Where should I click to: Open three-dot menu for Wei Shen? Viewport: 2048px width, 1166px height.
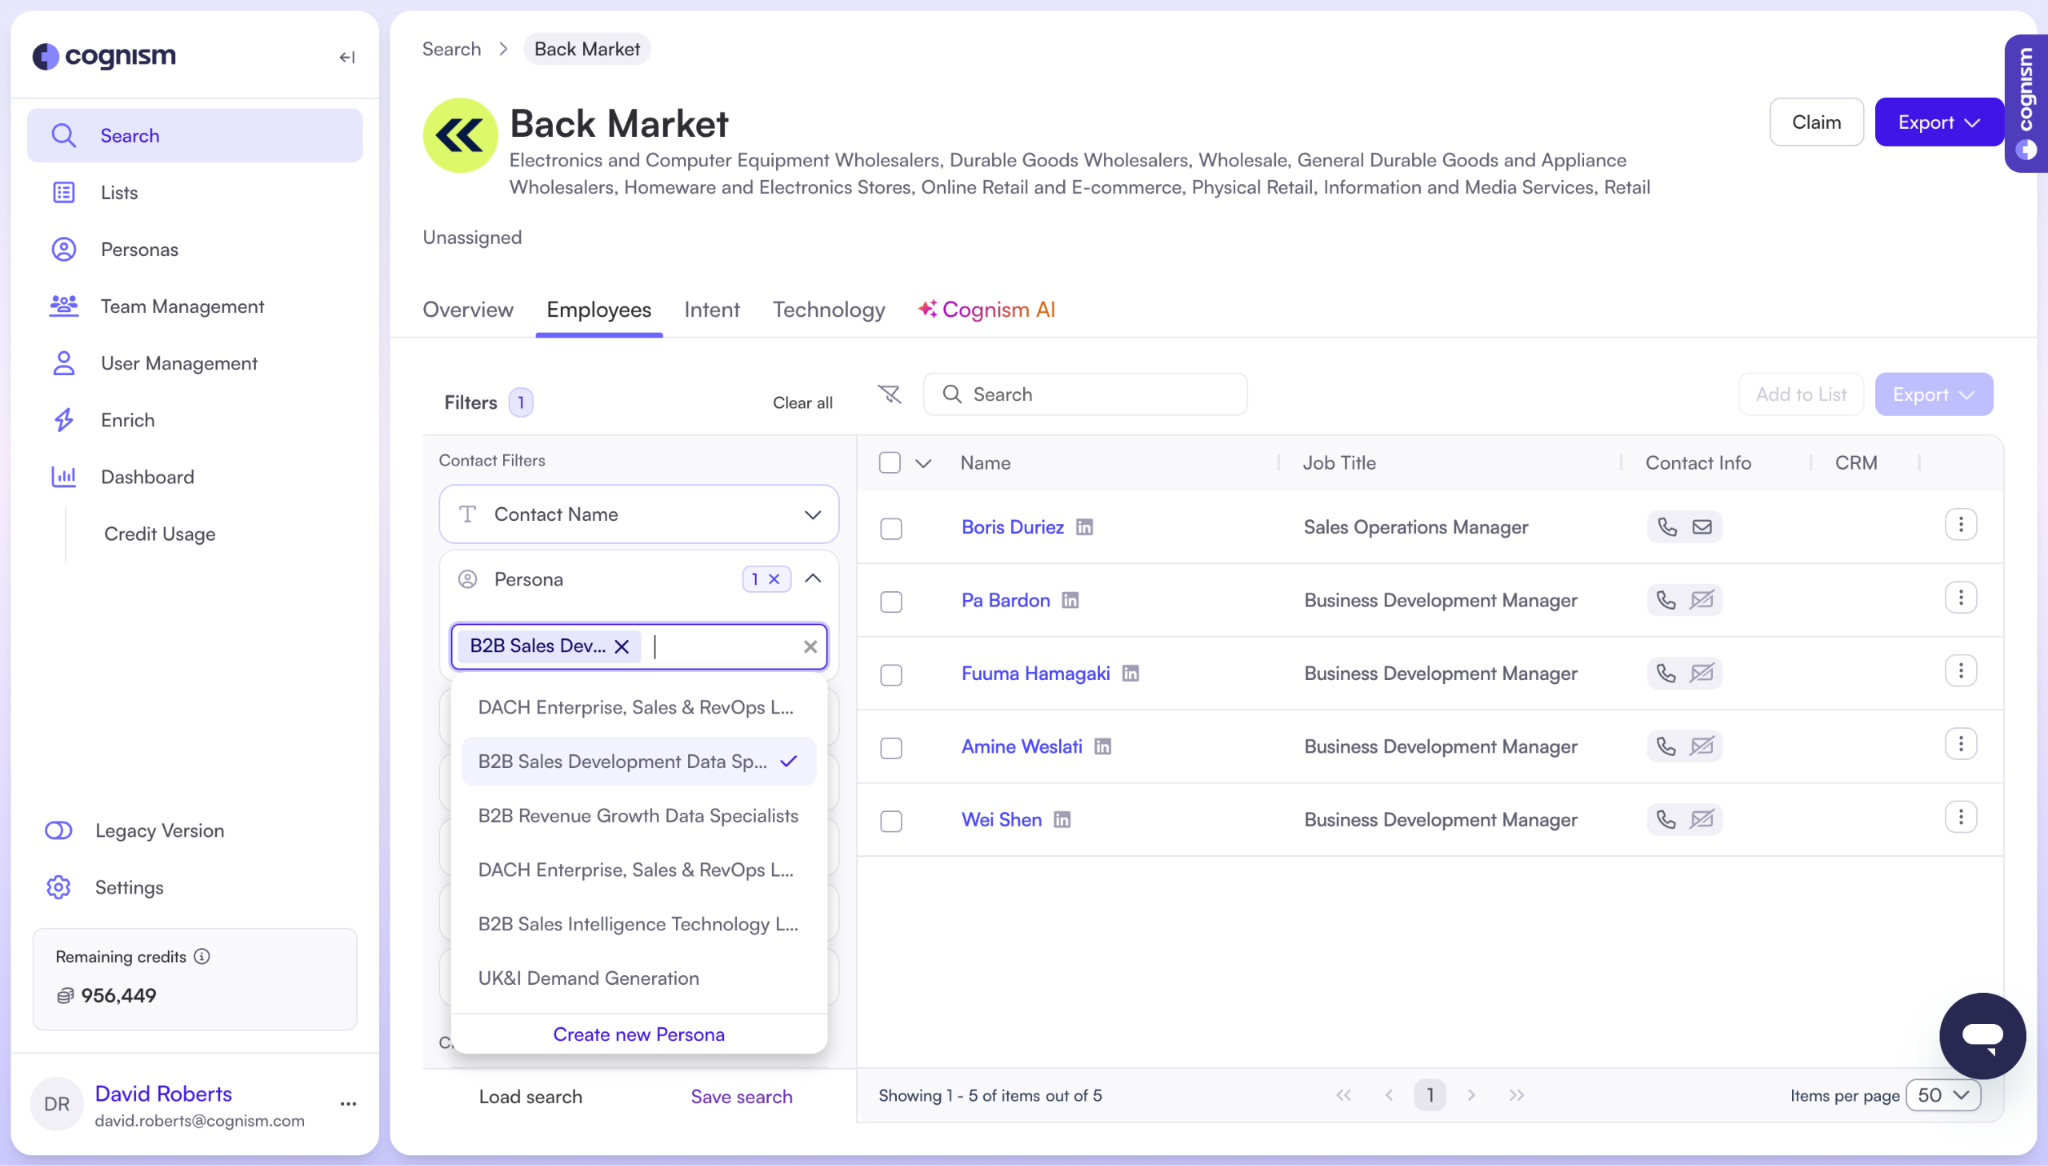tap(1960, 818)
